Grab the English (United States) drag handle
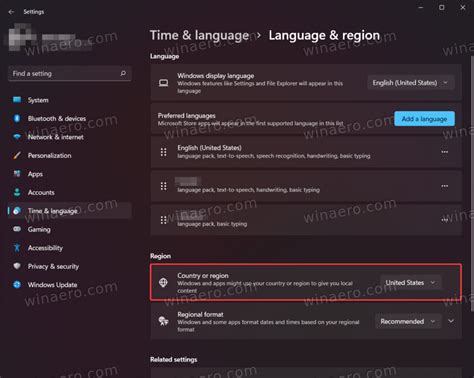Image resolution: width=474 pixels, height=378 pixels. pos(163,152)
